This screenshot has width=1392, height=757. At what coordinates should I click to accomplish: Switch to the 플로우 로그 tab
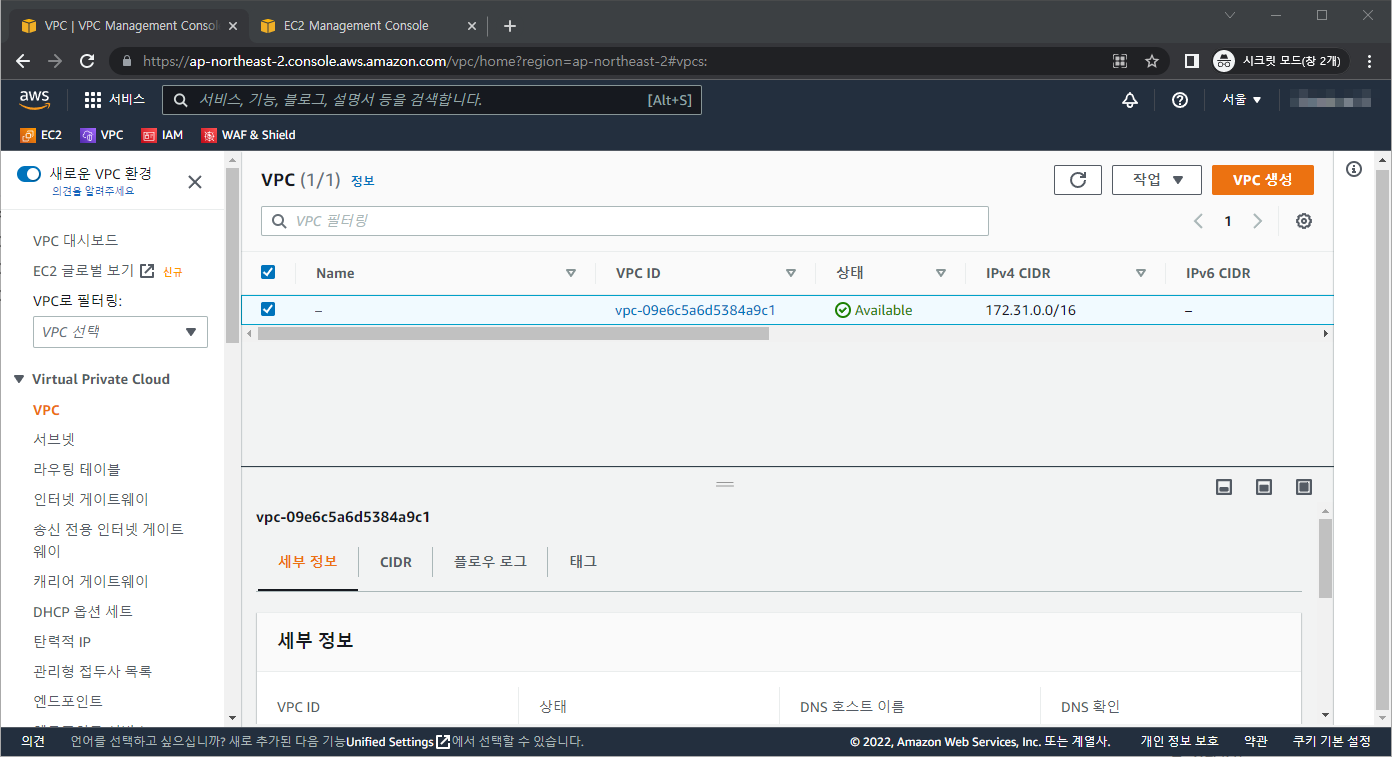(490, 561)
